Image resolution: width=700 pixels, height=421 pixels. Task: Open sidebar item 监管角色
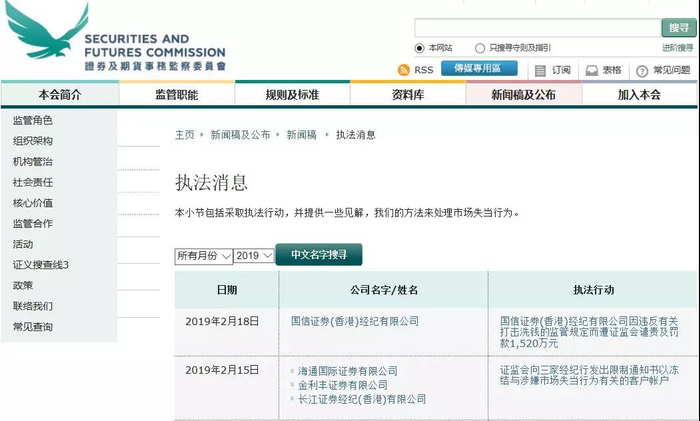[x=33, y=120]
